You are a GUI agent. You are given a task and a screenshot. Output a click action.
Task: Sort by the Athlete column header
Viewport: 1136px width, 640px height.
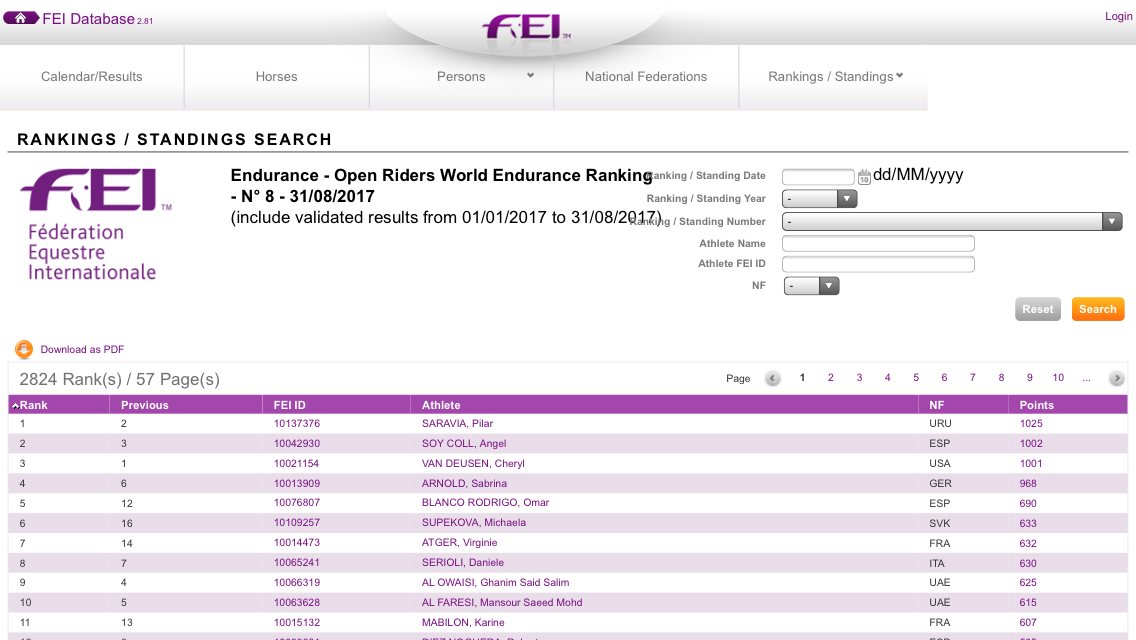click(x=440, y=405)
